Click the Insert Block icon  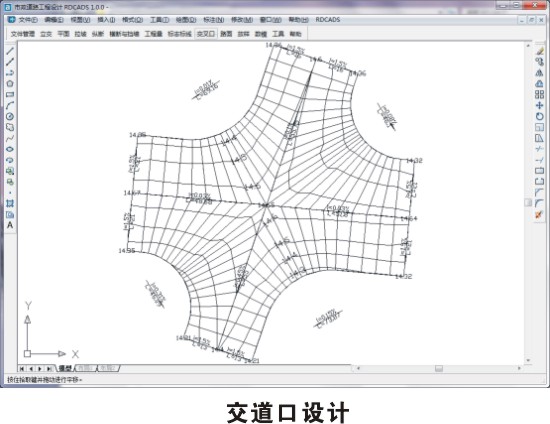click(10, 171)
